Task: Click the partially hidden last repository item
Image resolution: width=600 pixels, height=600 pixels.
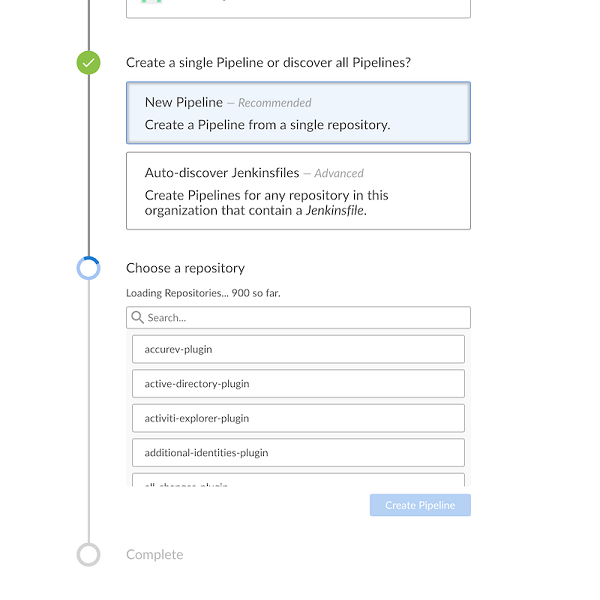Action: [298, 482]
